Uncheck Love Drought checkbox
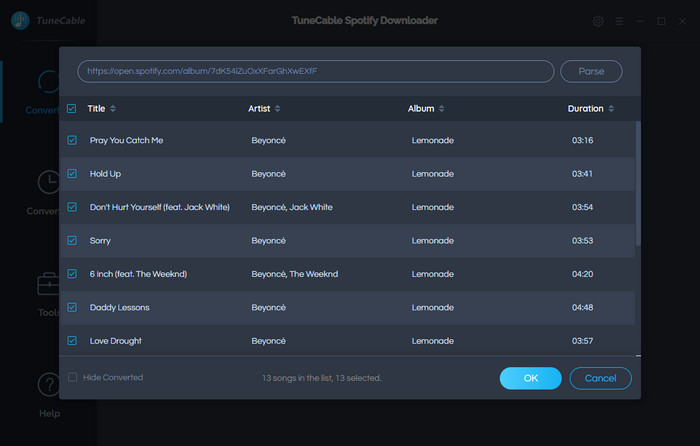700x446 pixels. tap(72, 341)
